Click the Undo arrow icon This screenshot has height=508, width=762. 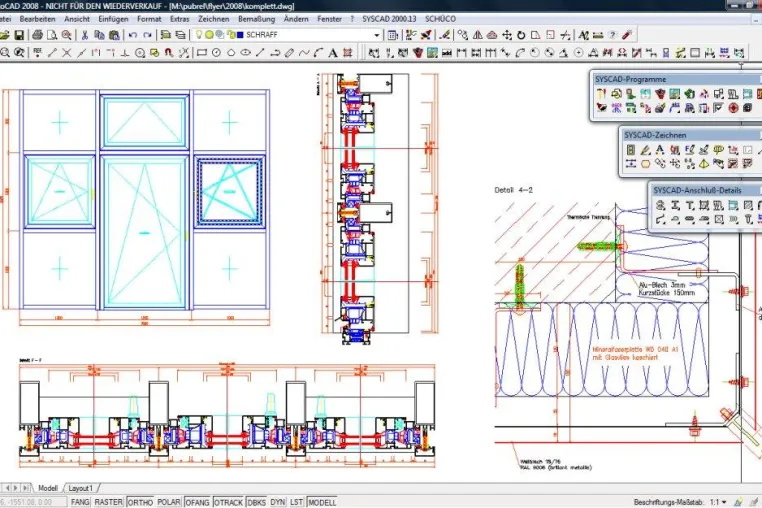133,35
